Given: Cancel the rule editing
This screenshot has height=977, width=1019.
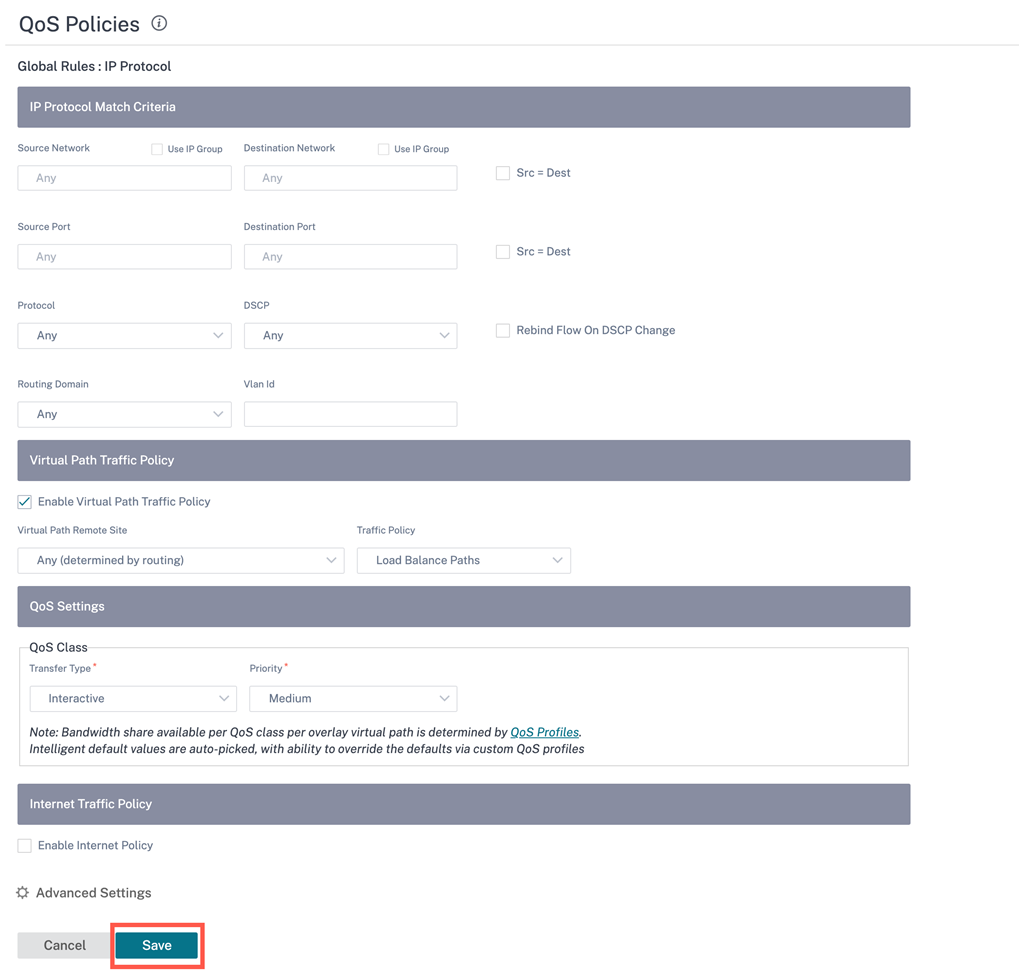Looking at the screenshot, I should point(64,945).
